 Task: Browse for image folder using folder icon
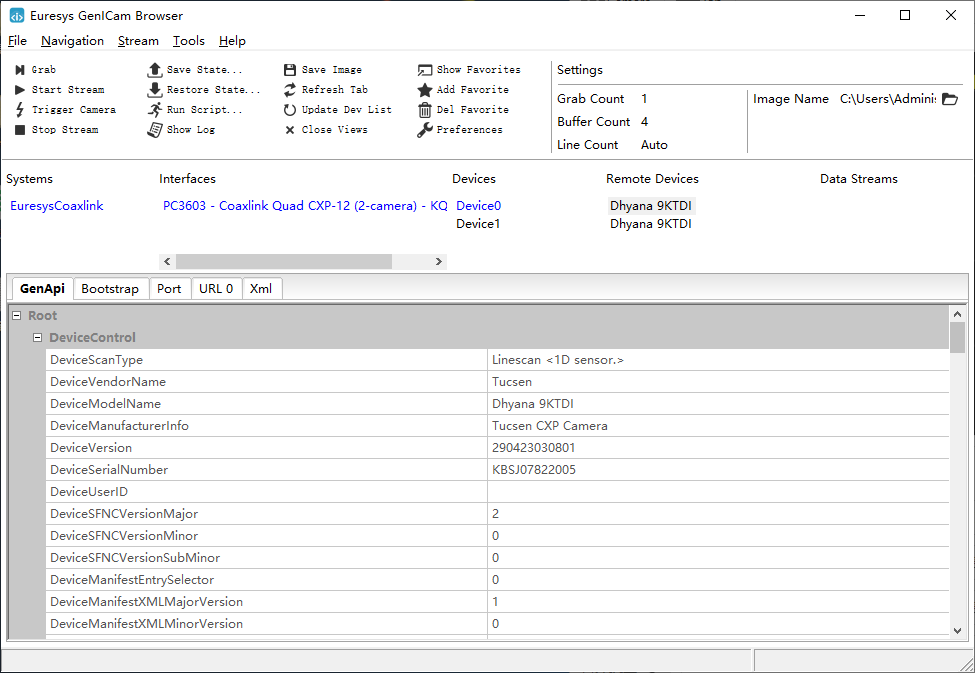pyautogui.click(x=950, y=99)
